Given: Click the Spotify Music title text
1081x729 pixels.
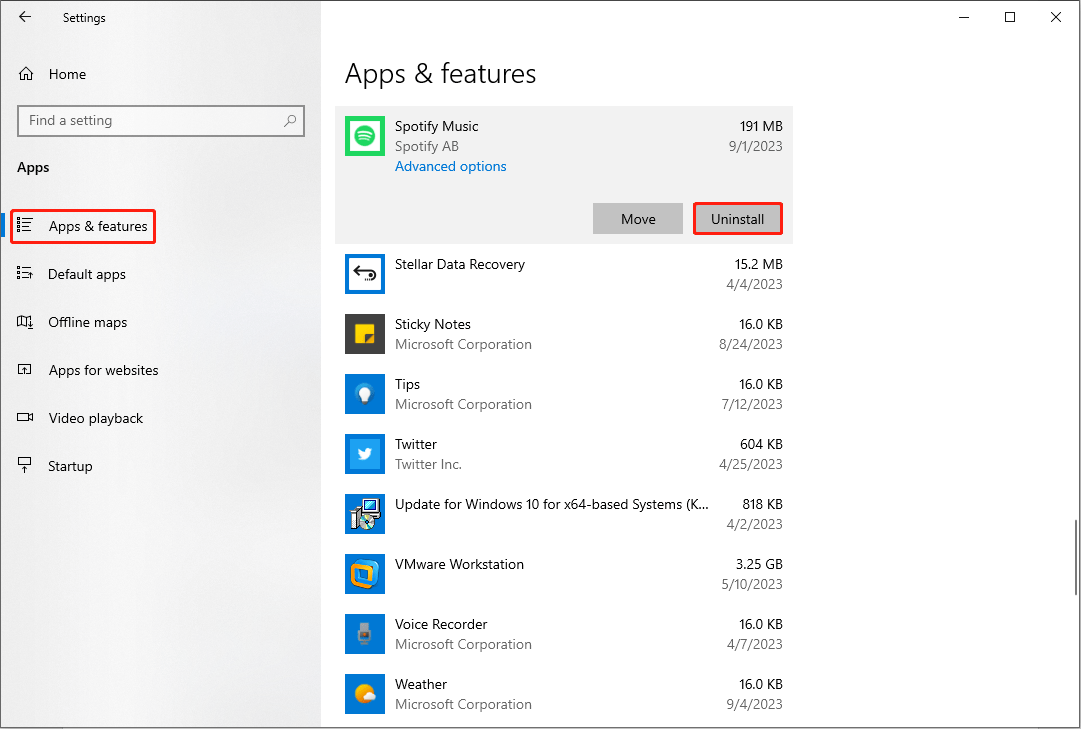Looking at the screenshot, I should point(436,126).
